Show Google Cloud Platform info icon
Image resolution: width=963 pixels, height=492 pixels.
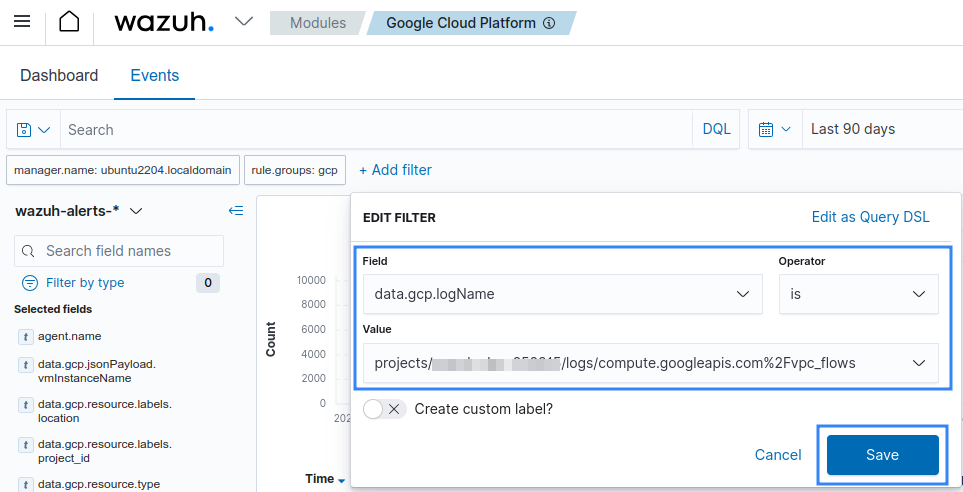pos(549,23)
